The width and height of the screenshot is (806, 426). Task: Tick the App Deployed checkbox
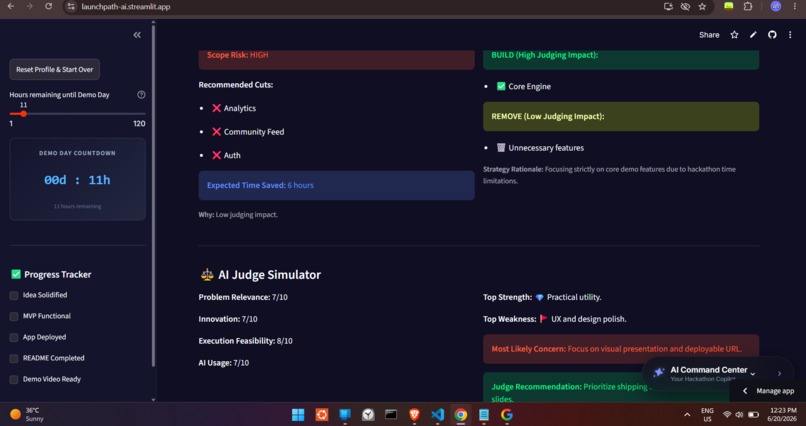tap(14, 338)
